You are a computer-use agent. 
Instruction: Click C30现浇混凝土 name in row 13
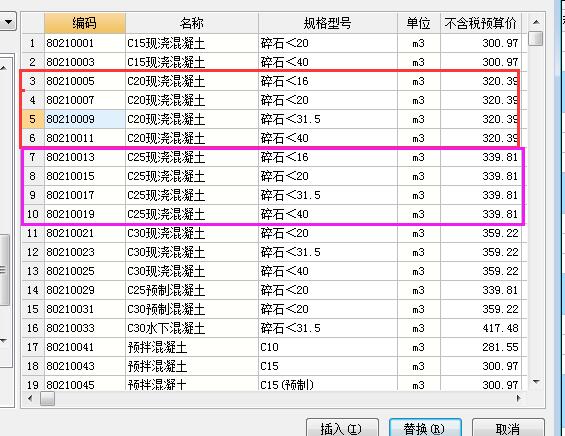(192, 271)
